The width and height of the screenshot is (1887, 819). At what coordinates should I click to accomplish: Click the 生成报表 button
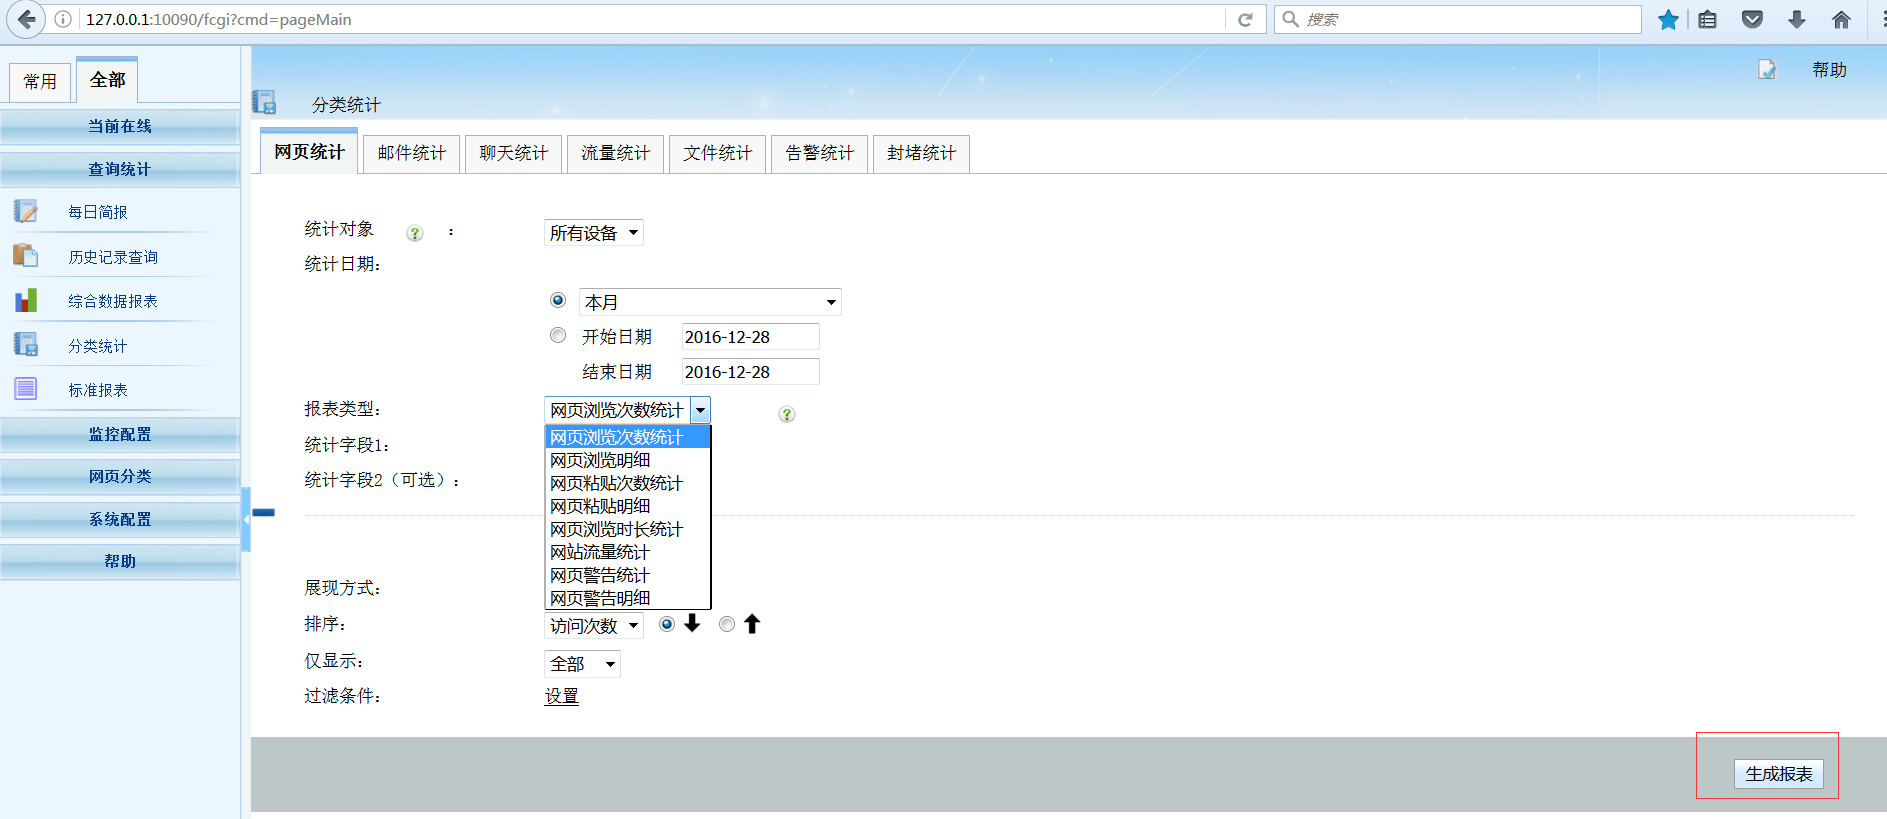[x=1778, y=774]
